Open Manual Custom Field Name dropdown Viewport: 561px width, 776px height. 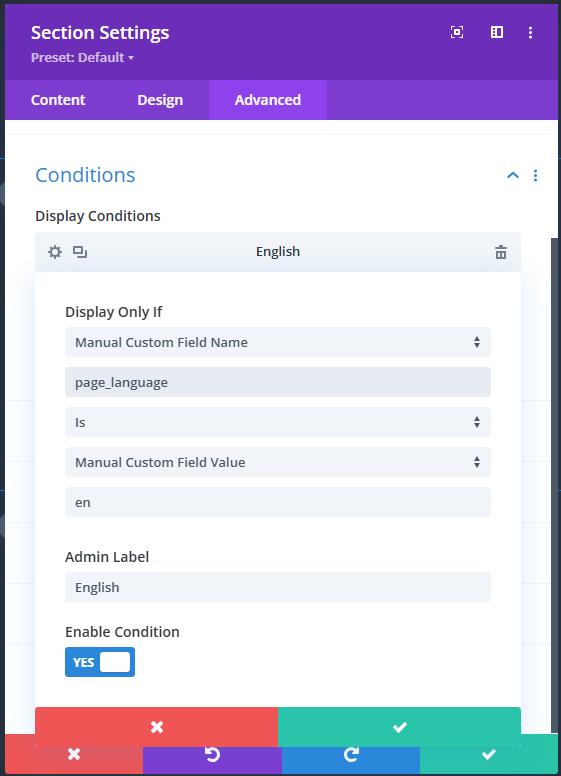pyautogui.click(x=278, y=342)
